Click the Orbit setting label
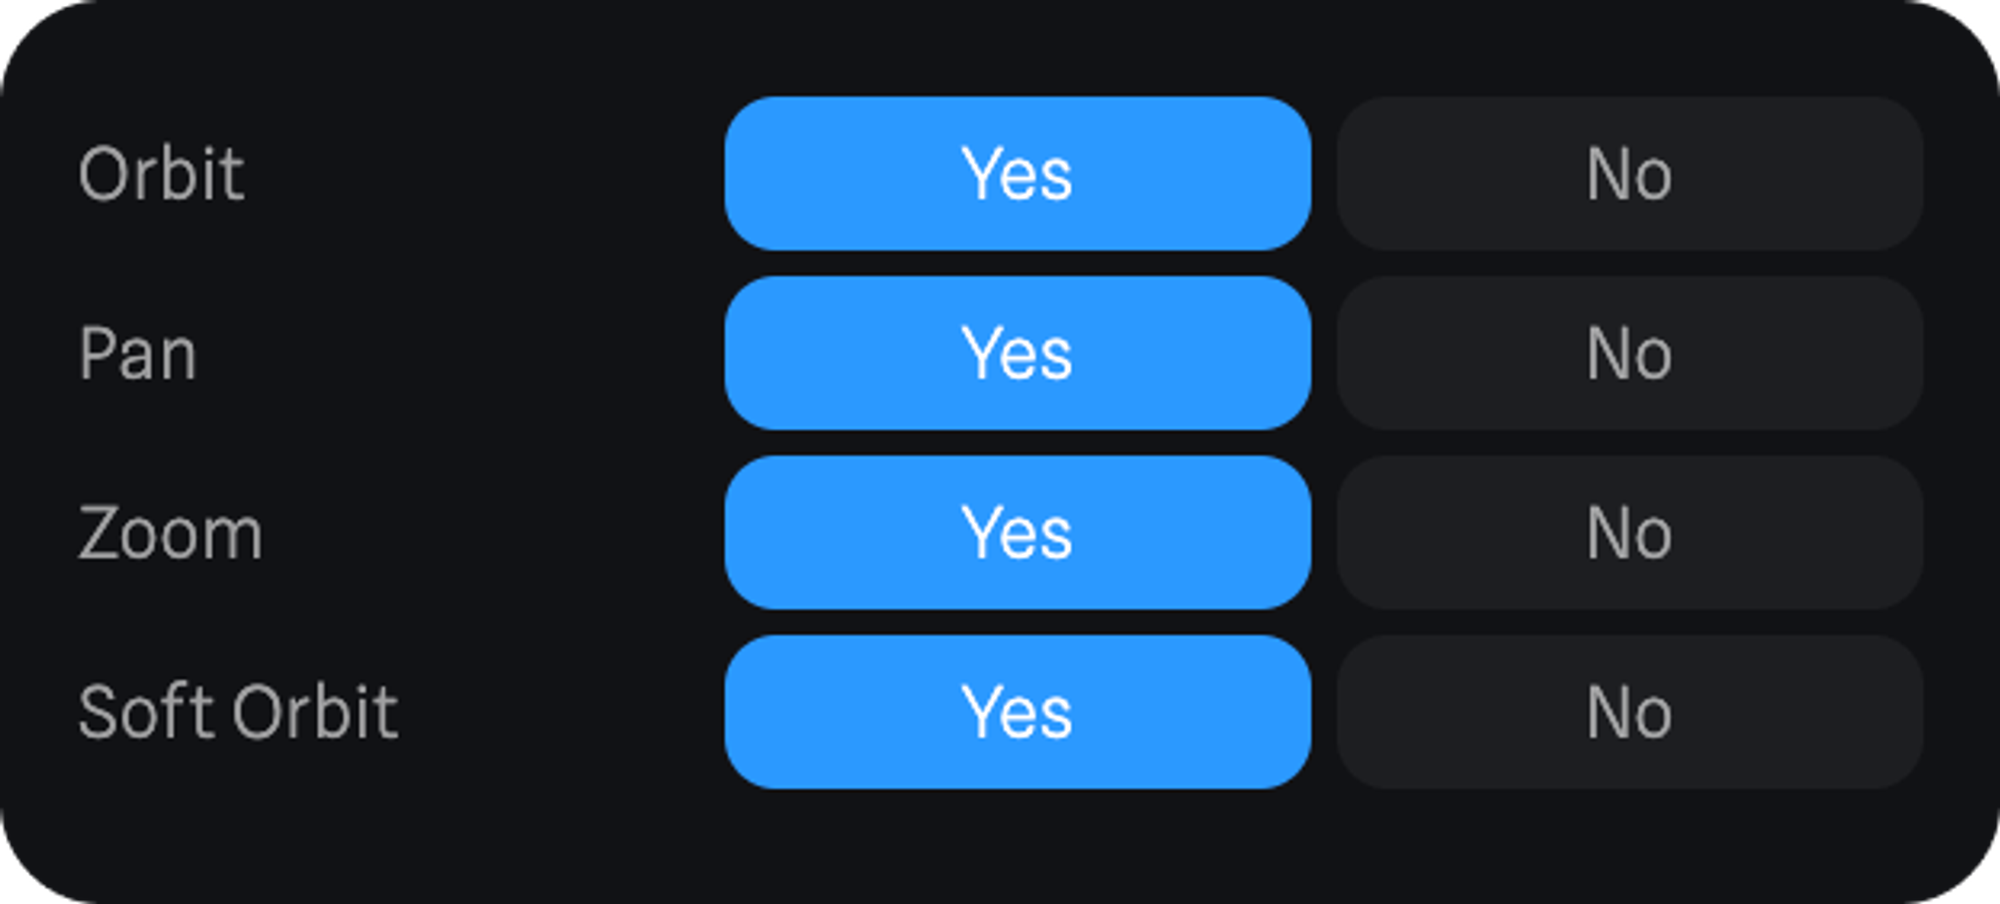 click(161, 174)
